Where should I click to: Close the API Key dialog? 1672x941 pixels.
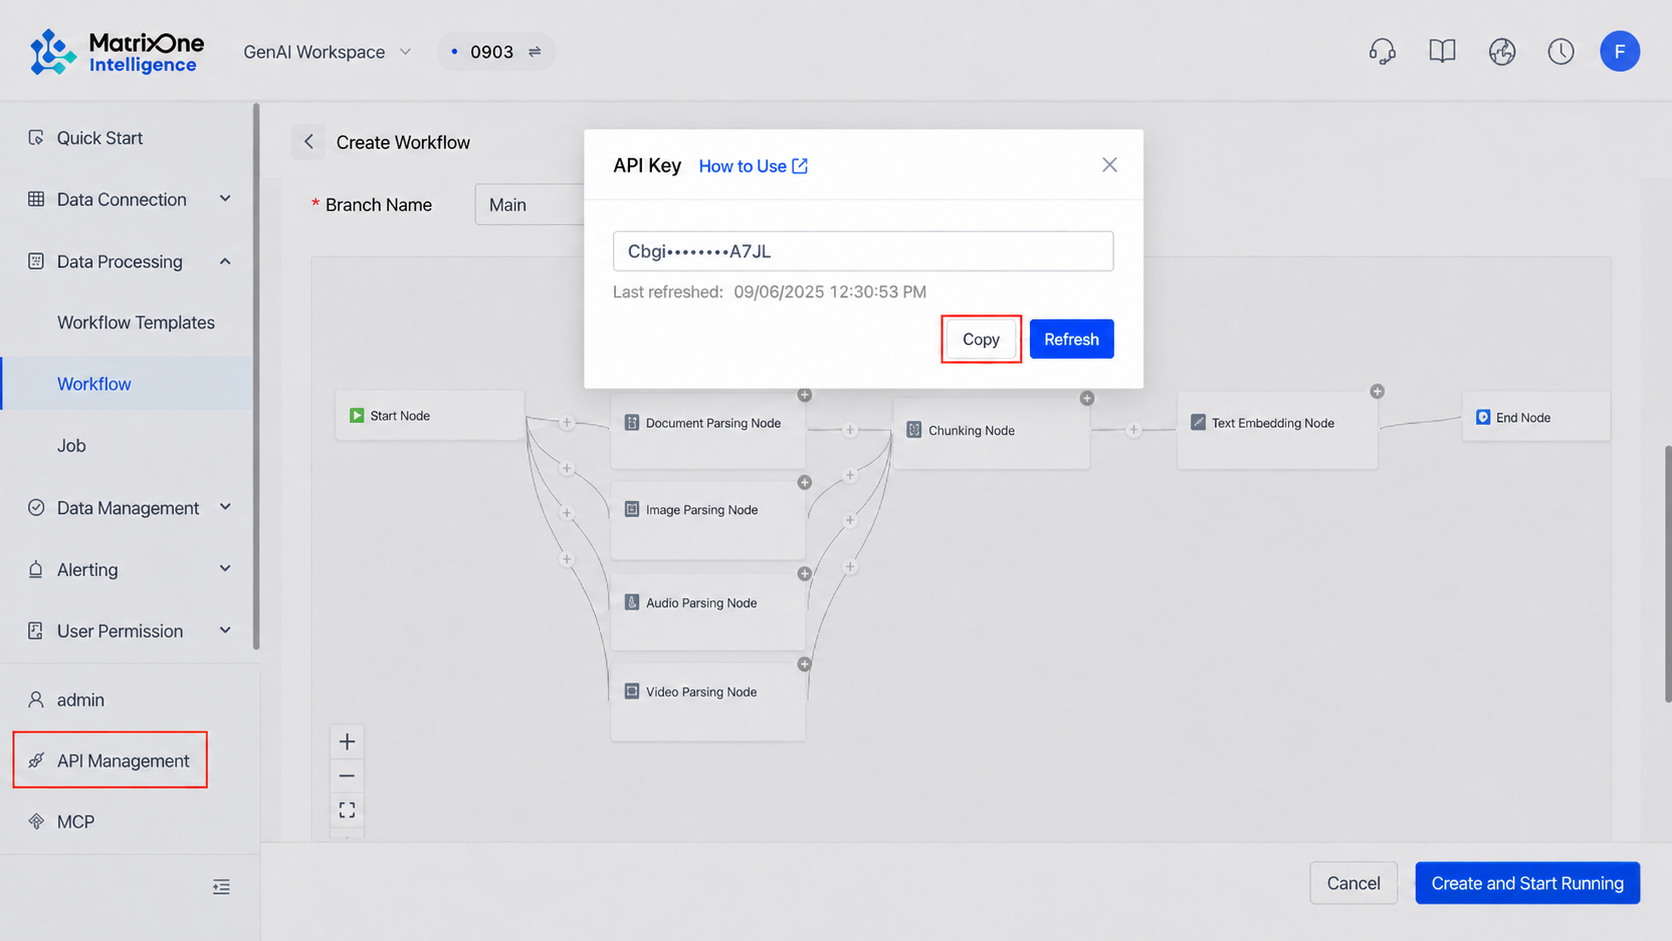click(1109, 165)
